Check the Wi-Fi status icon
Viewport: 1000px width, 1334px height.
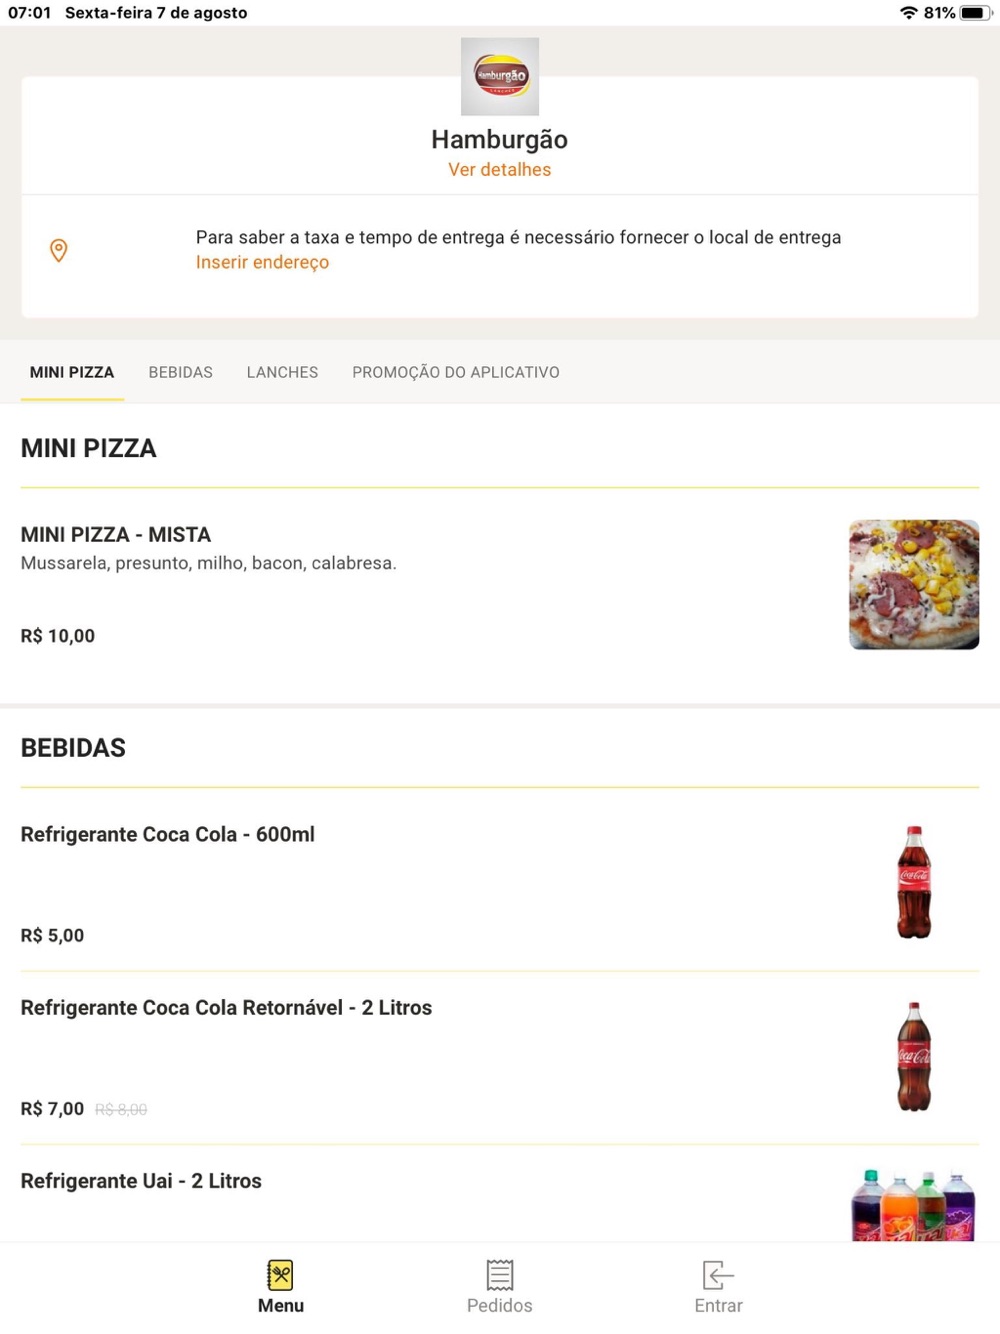click(x=908, y=13)
